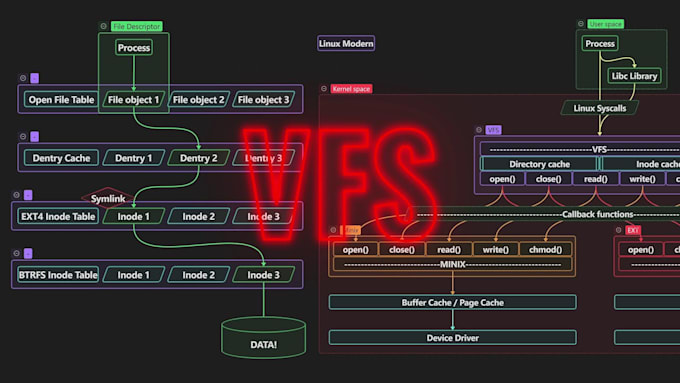
Task: Click Inode 2 in the EXT4 row
Action: pyautogui.click(x=199, y=216)
